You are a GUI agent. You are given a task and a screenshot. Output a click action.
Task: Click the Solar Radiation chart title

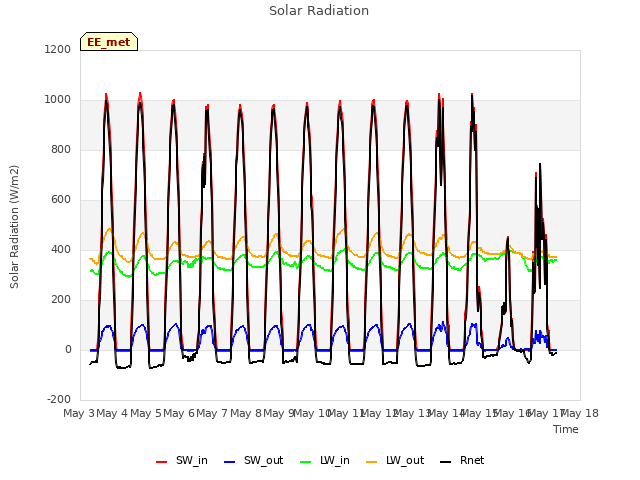[x=319, y=11]
